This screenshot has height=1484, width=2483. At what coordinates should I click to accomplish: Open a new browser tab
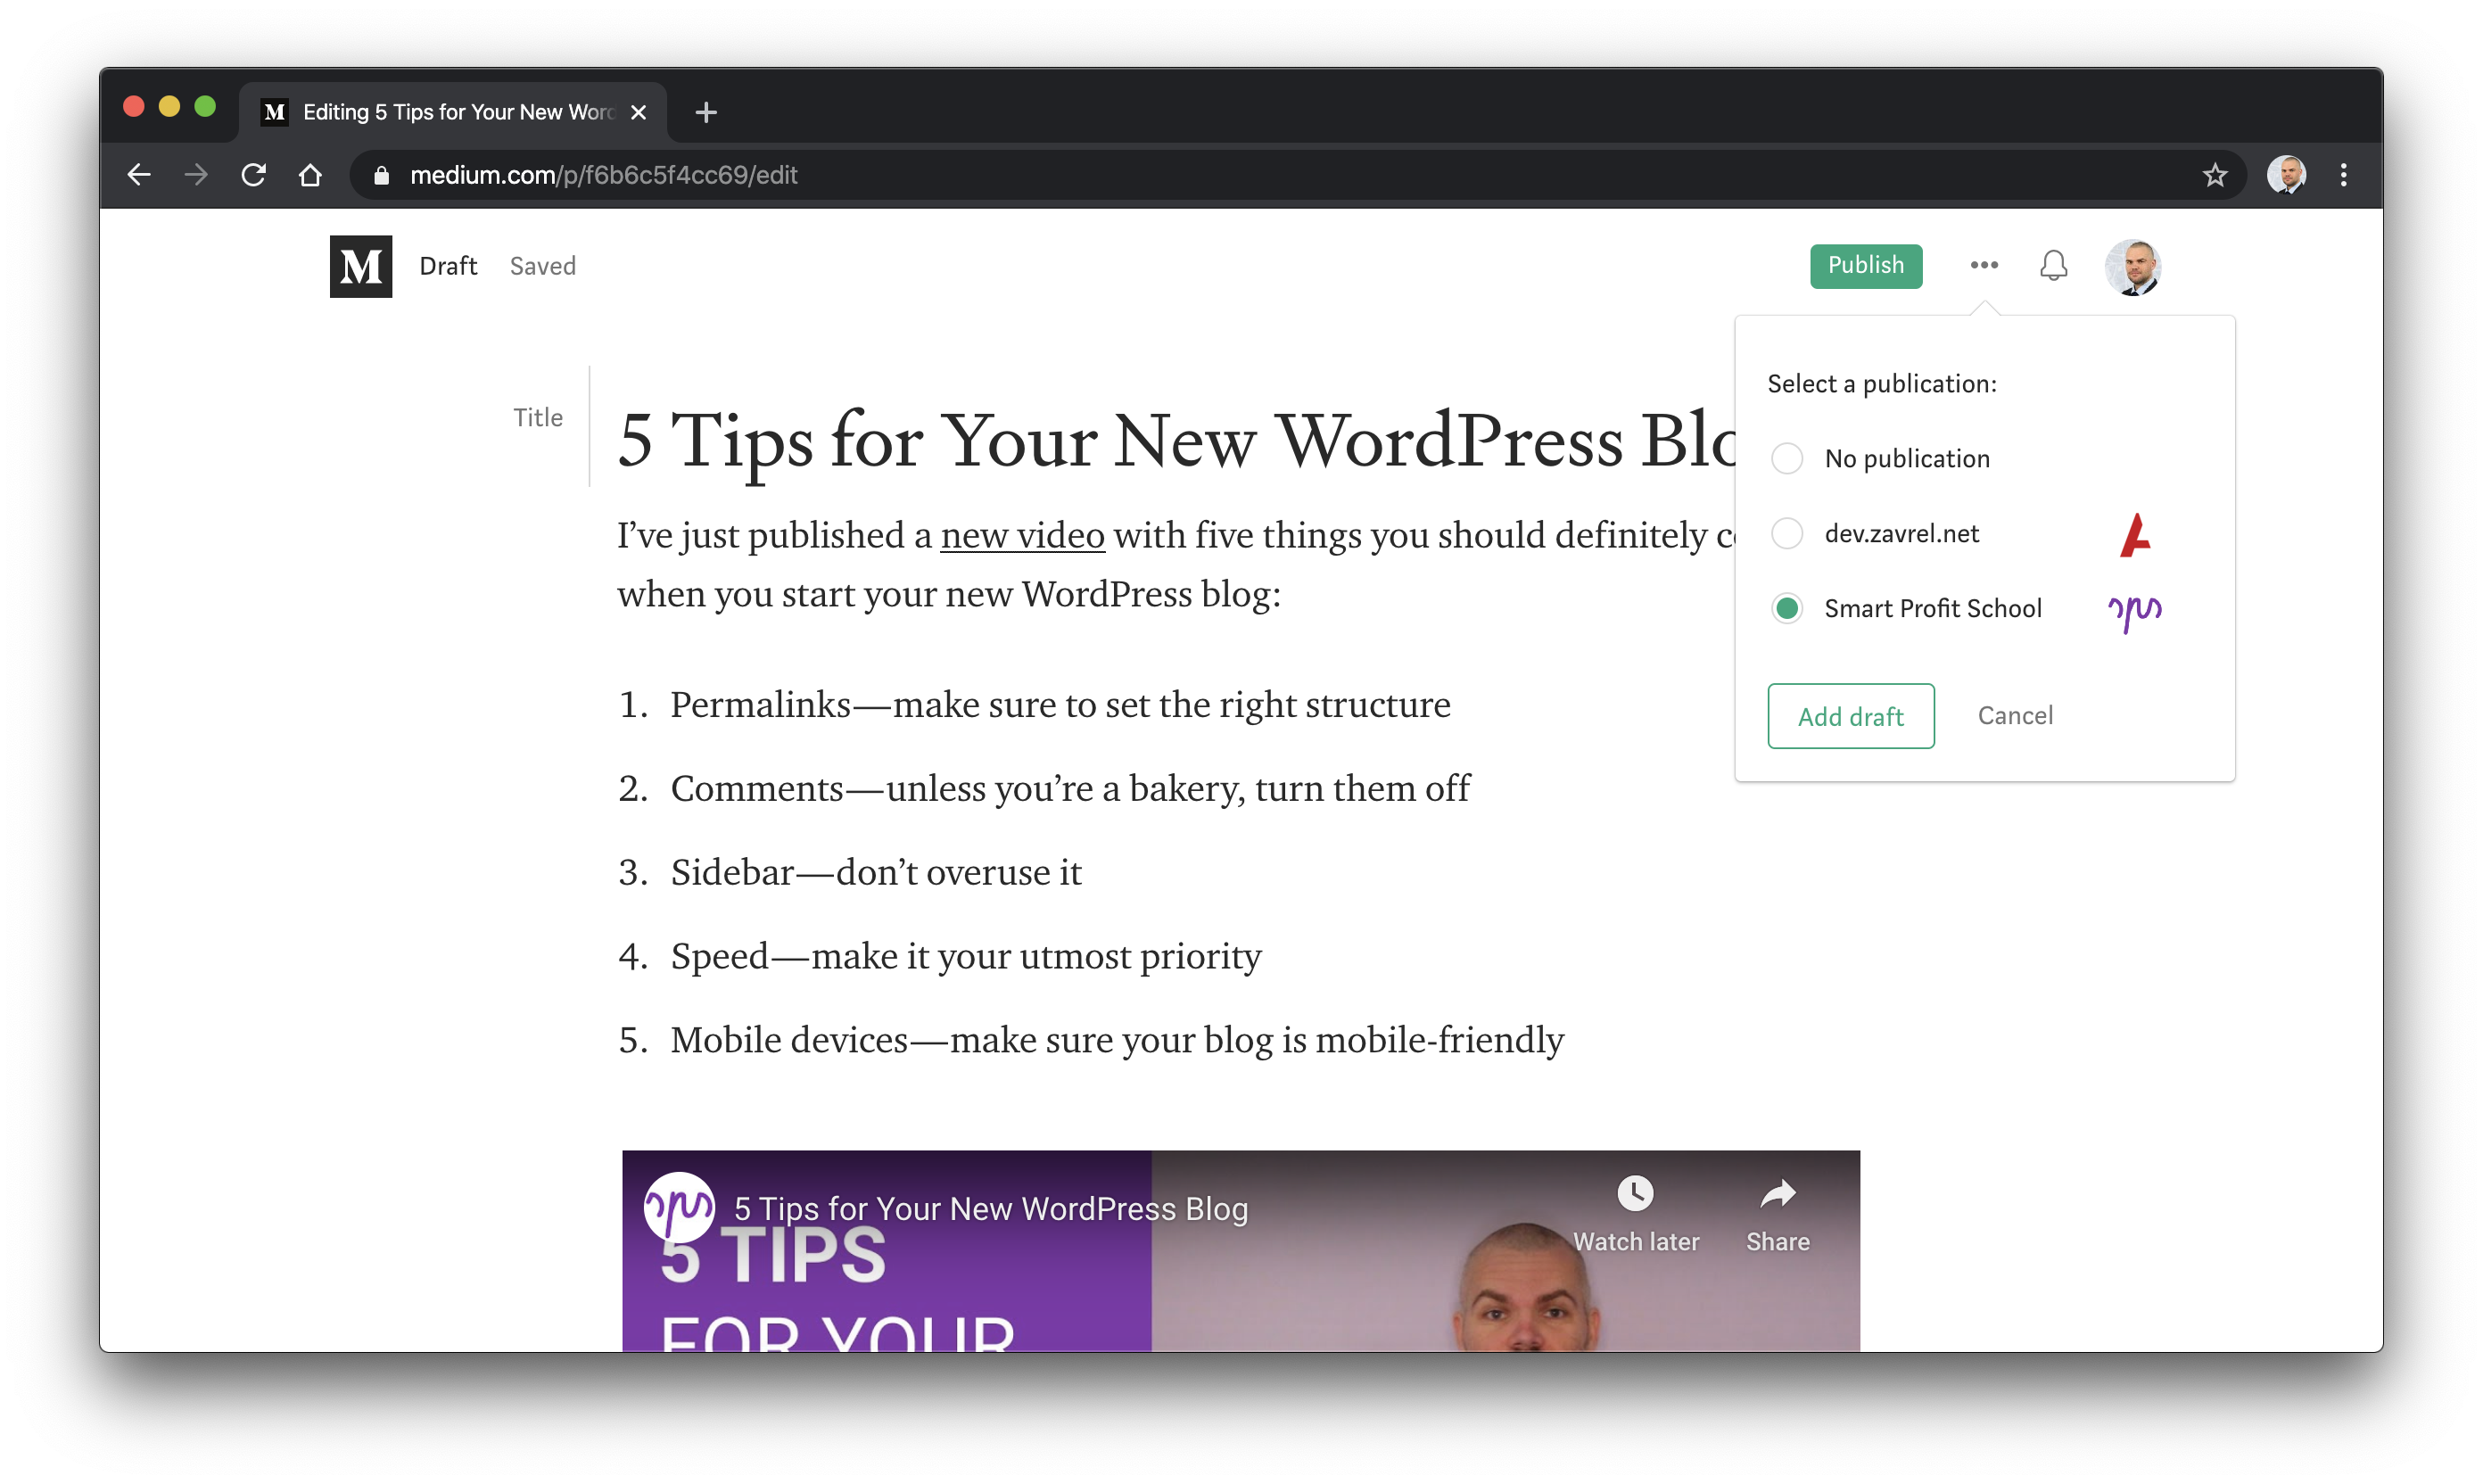point(705,112)
